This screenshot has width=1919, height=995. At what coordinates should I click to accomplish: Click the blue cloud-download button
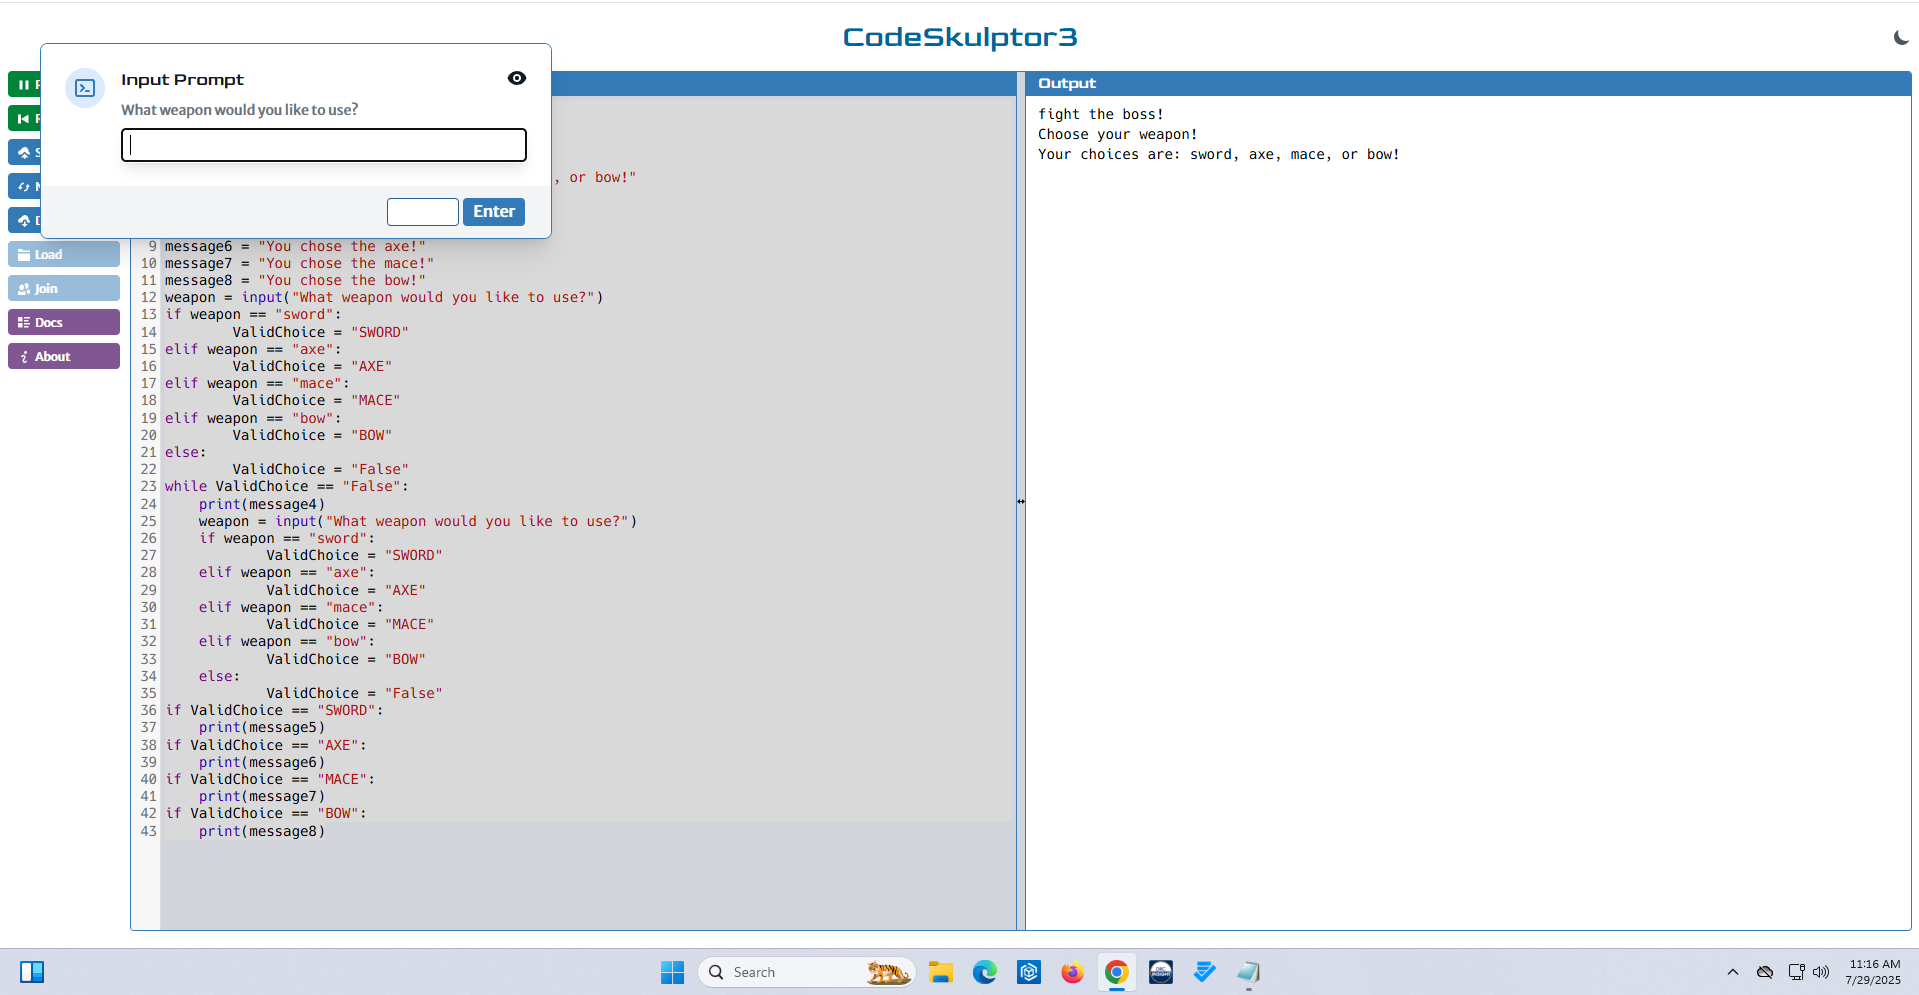(24, 221)
